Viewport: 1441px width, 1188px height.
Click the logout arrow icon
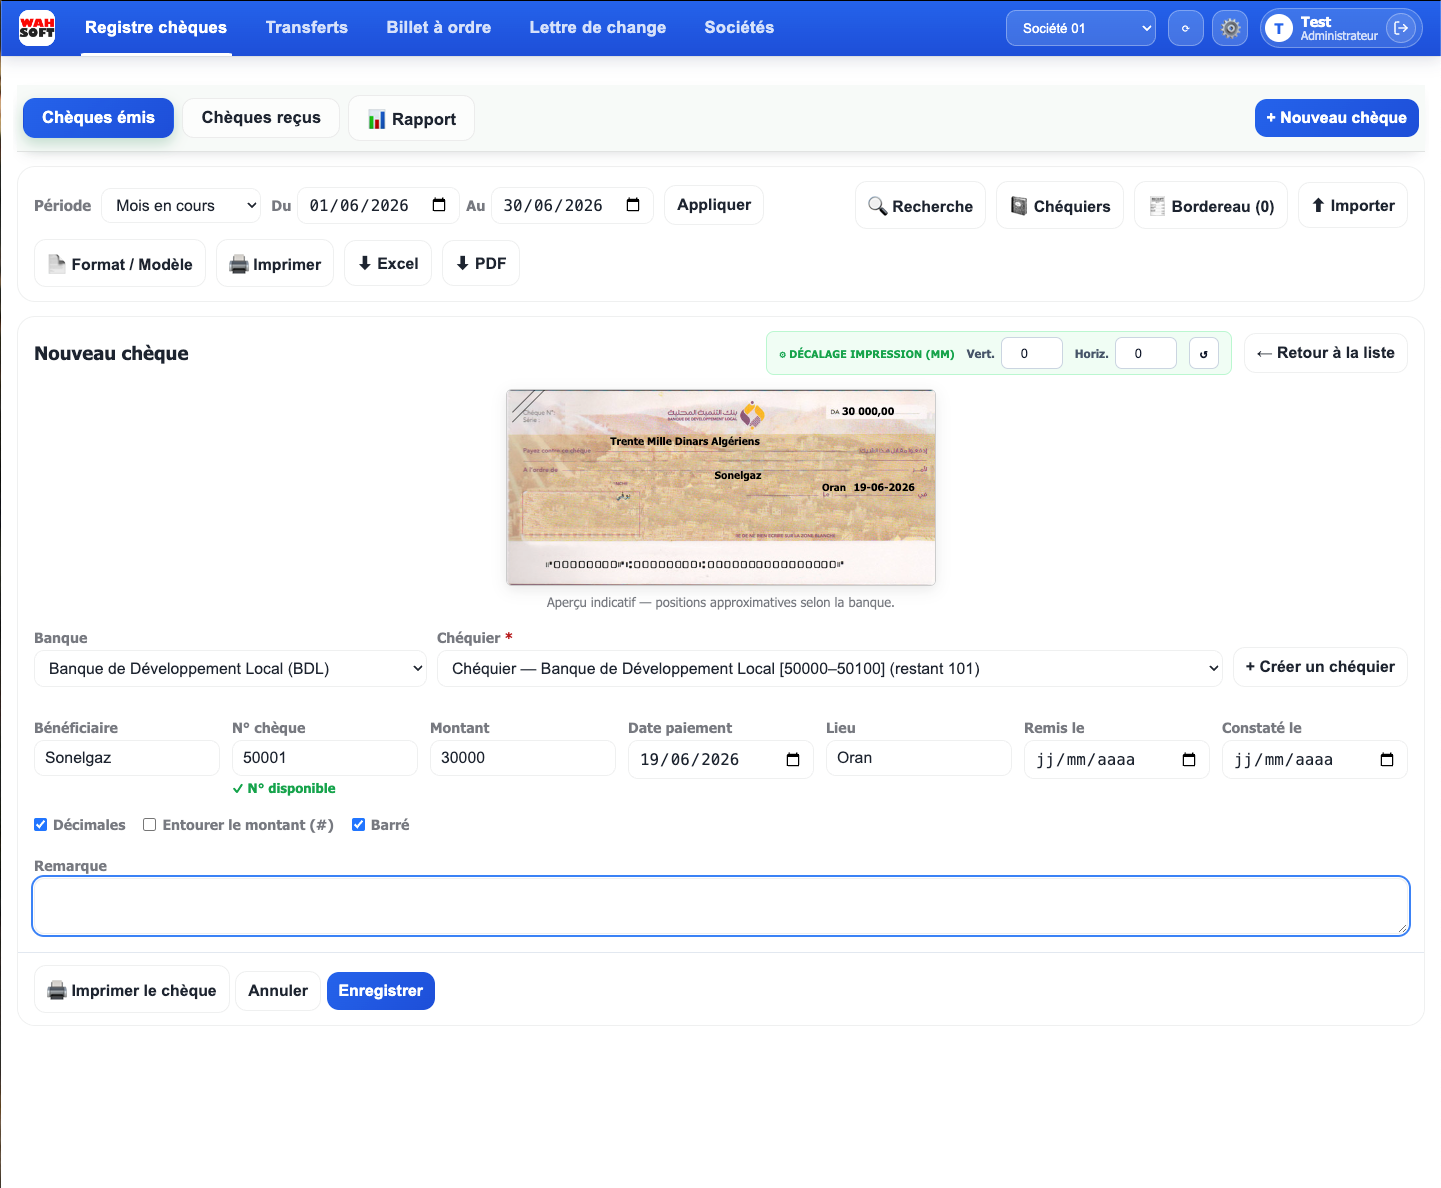tap(1401, 28)
